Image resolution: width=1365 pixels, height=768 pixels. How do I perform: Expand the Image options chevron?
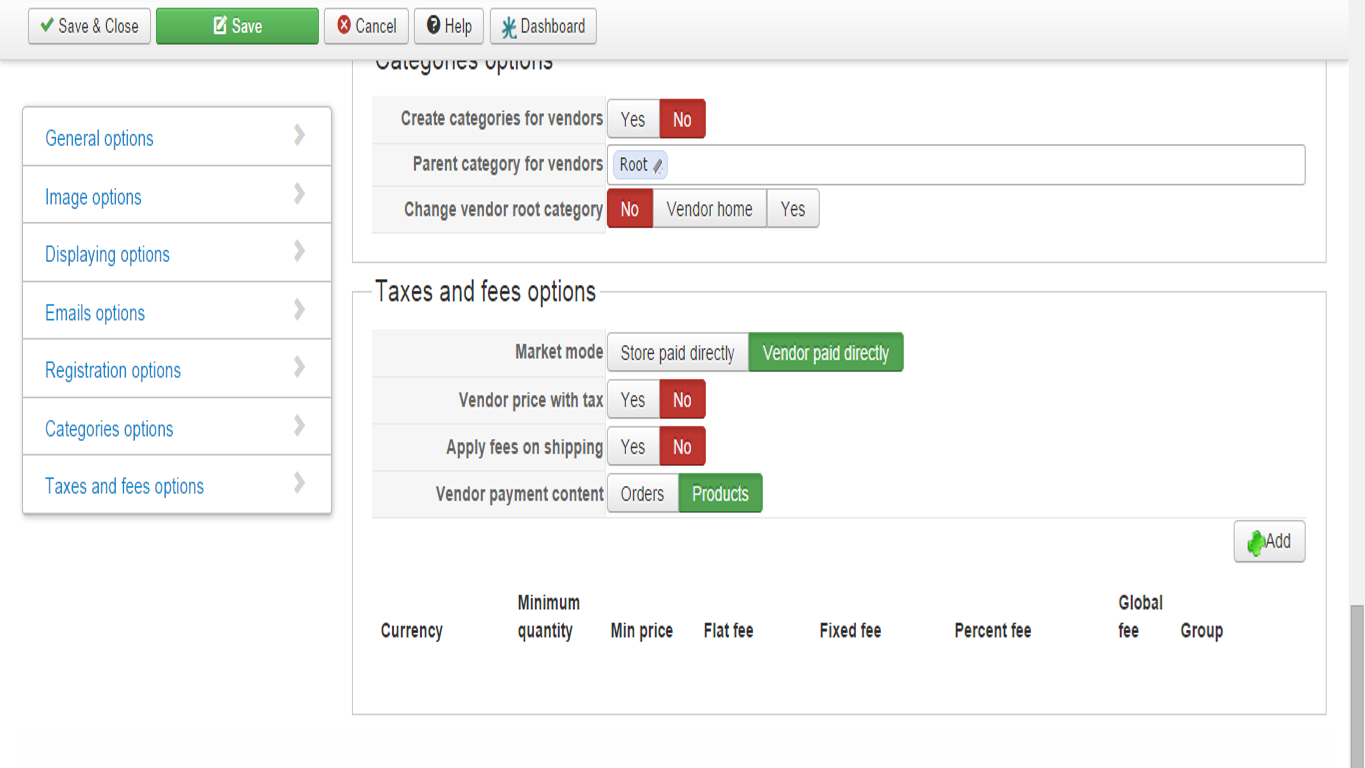click(x=299, y=195)
